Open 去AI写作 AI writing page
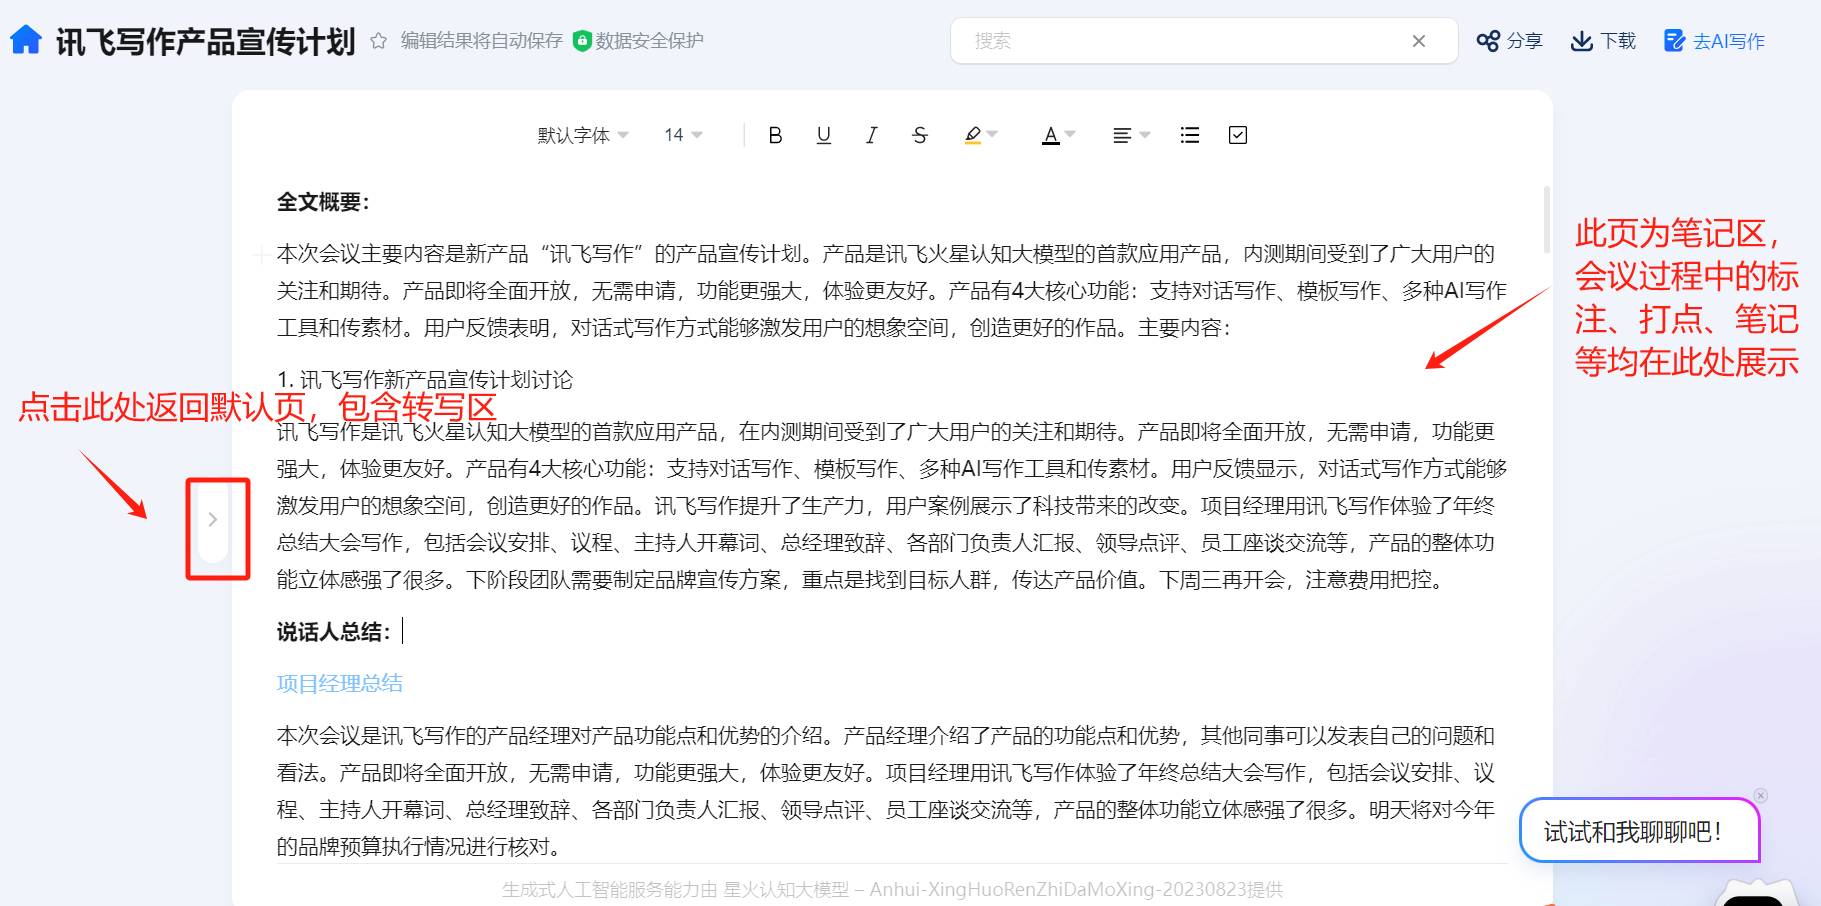1821x906 pixels. click(x=1714, y=41)
